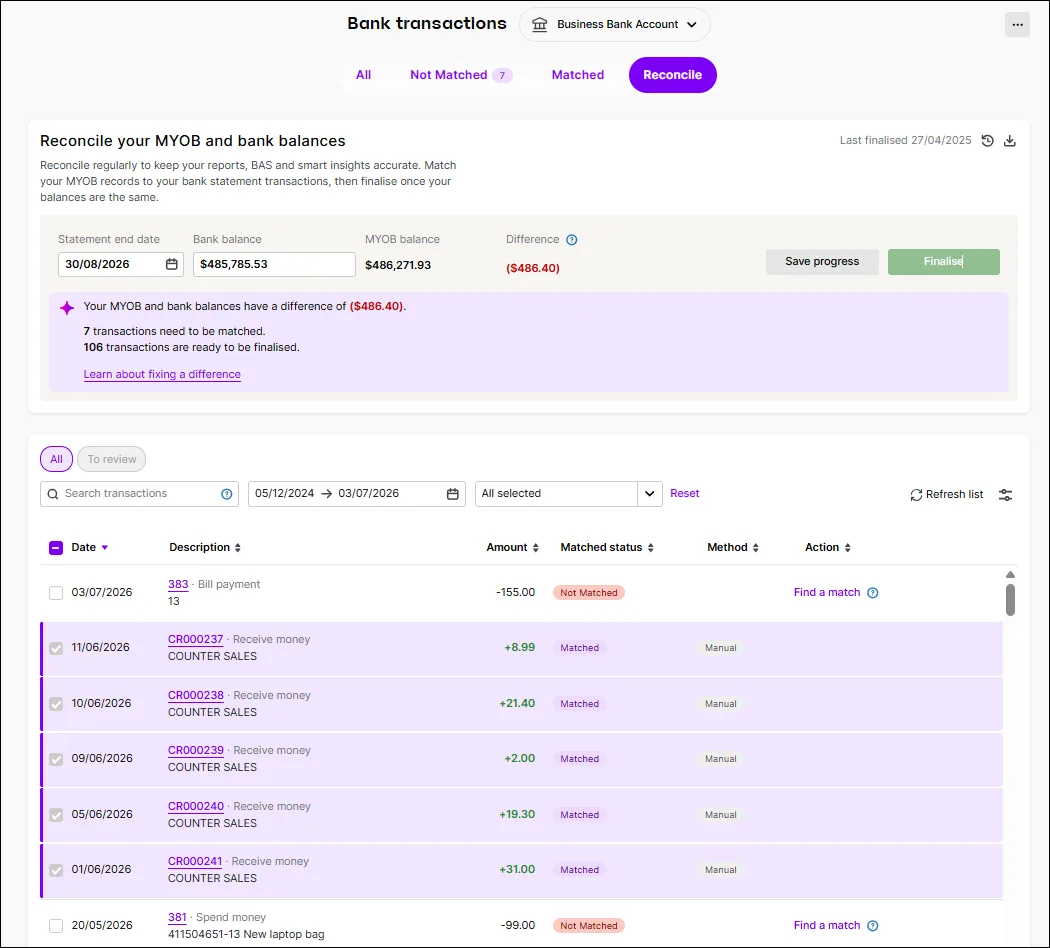The width and height of the screenshot is (1050, 948).
Task: Click the Refresh list label
Action: point(954,495)
